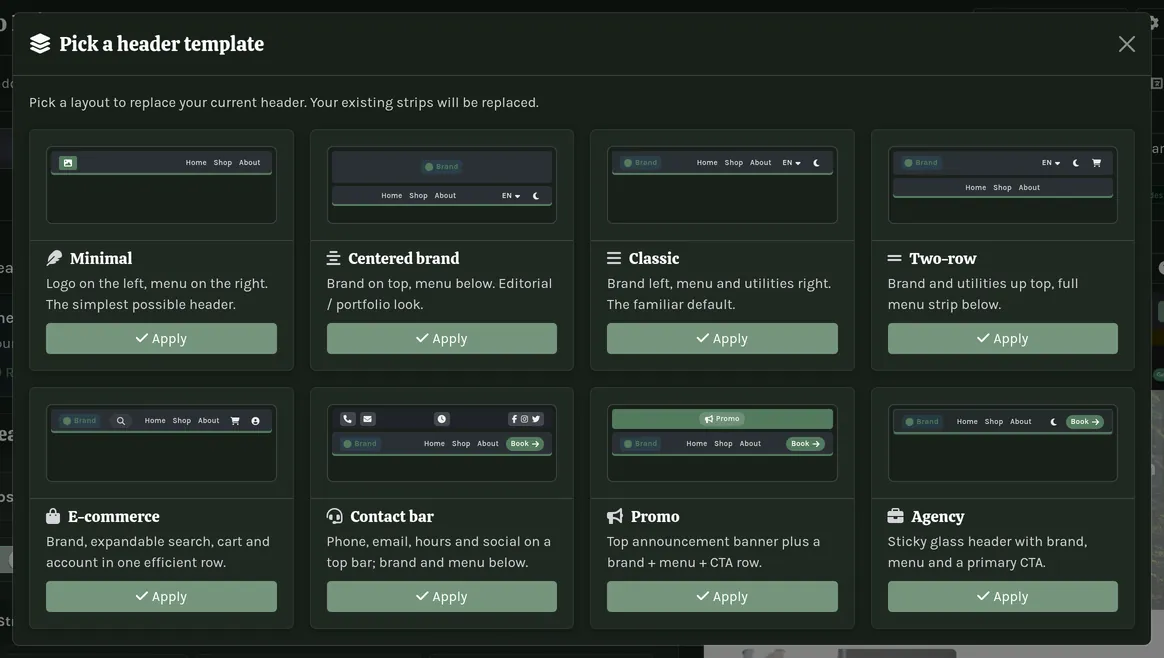Viewport: 1164px width, 658px height.
Task: Click 'Top announcement banner plus a' description
Action: tap(713, 541)
